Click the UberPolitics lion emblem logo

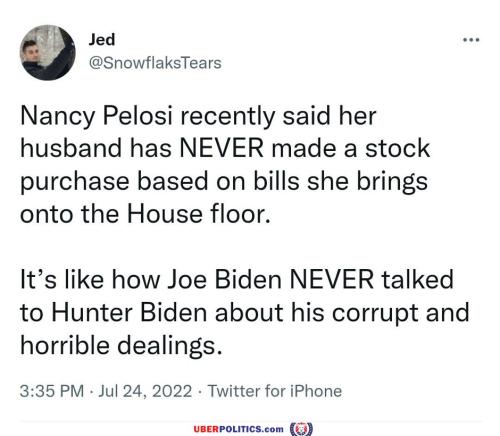click(301, 428)
